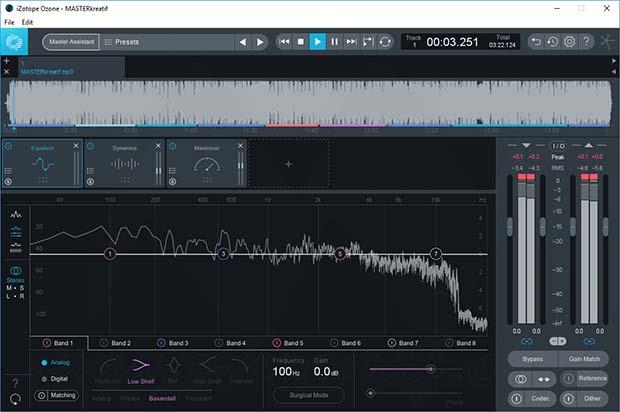Skip to next track button

pyautogui.click(x=351, y=42)
